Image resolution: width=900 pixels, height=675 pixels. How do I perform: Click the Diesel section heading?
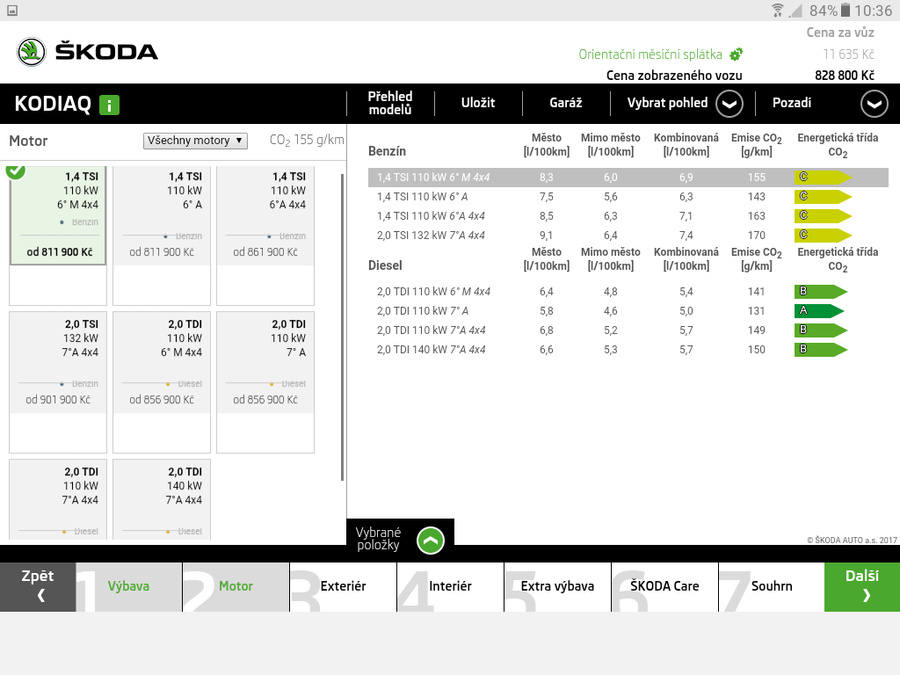[x=385, y=266]
